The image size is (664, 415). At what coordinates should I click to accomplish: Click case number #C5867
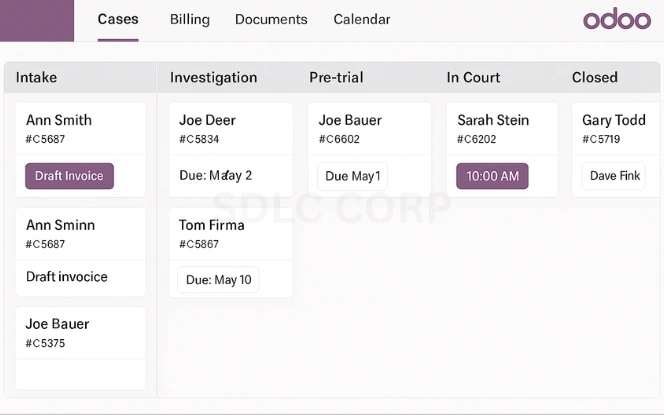[x=199, y=244]
